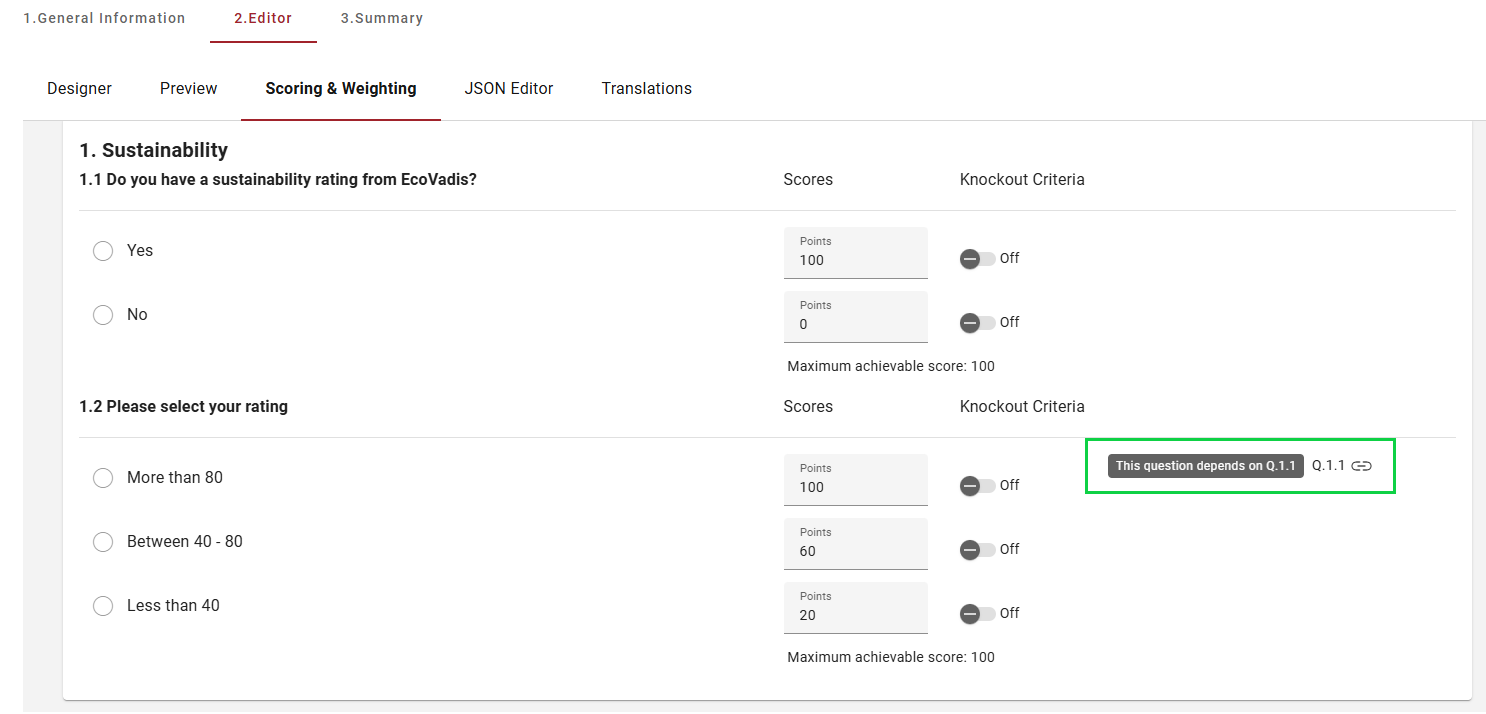Choose the No radio option
The width and height of the screenshot is (1486, 714).
103,315
